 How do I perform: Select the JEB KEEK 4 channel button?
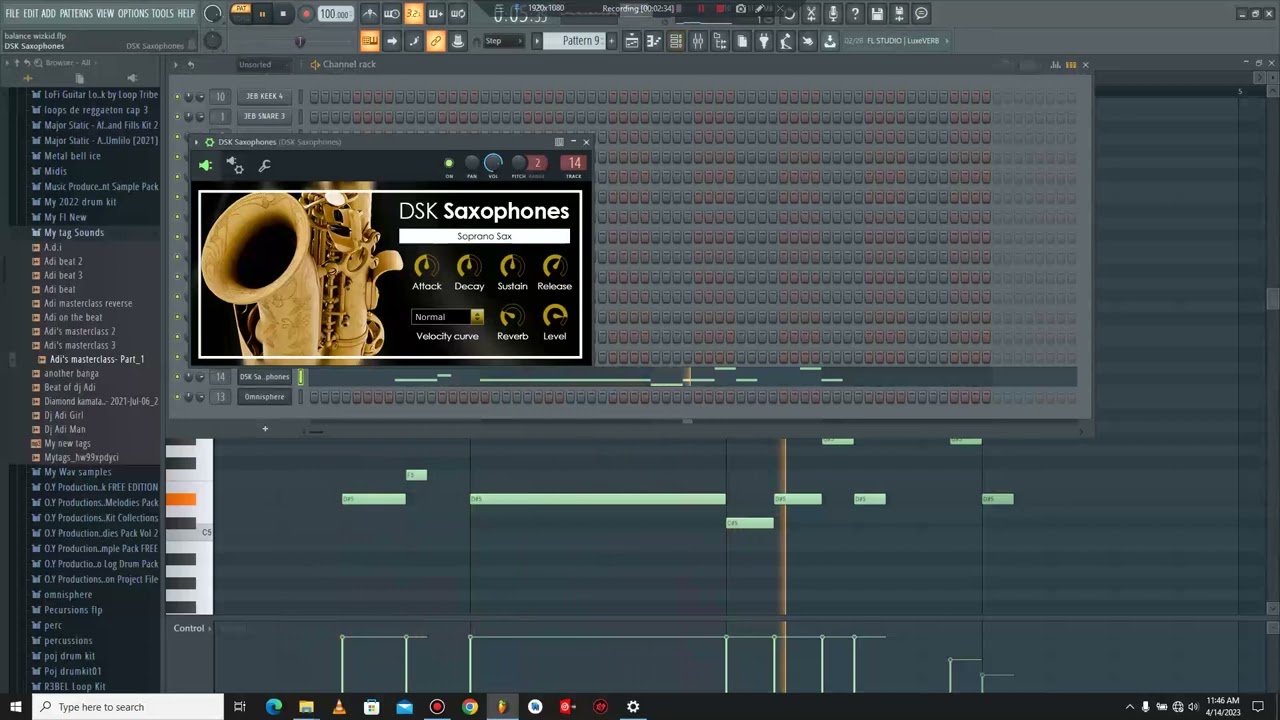(264, 96)
